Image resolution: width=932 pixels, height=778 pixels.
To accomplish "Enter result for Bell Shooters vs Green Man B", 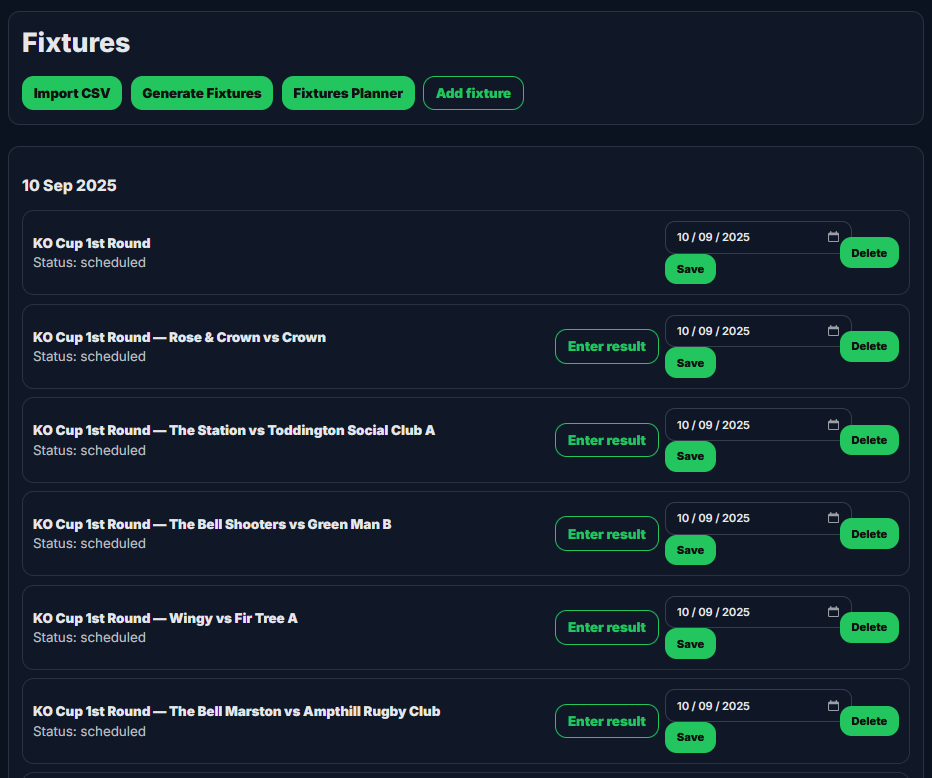I will click(607, 534).
